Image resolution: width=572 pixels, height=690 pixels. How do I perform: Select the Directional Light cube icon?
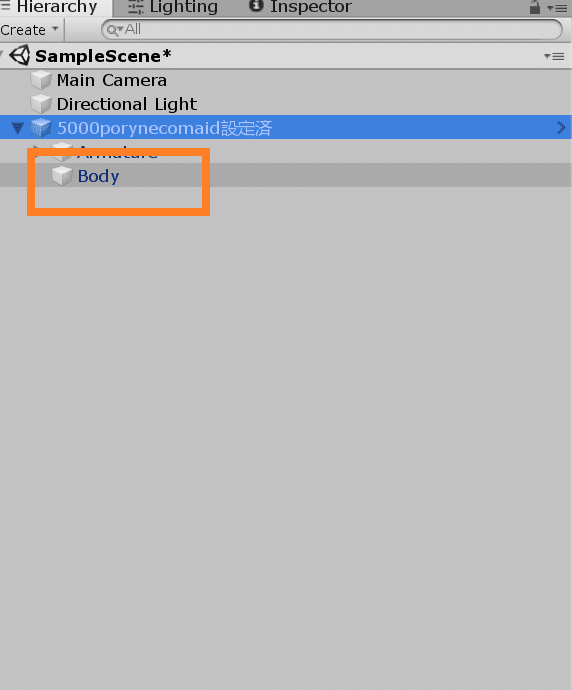(x=41, y=104)
